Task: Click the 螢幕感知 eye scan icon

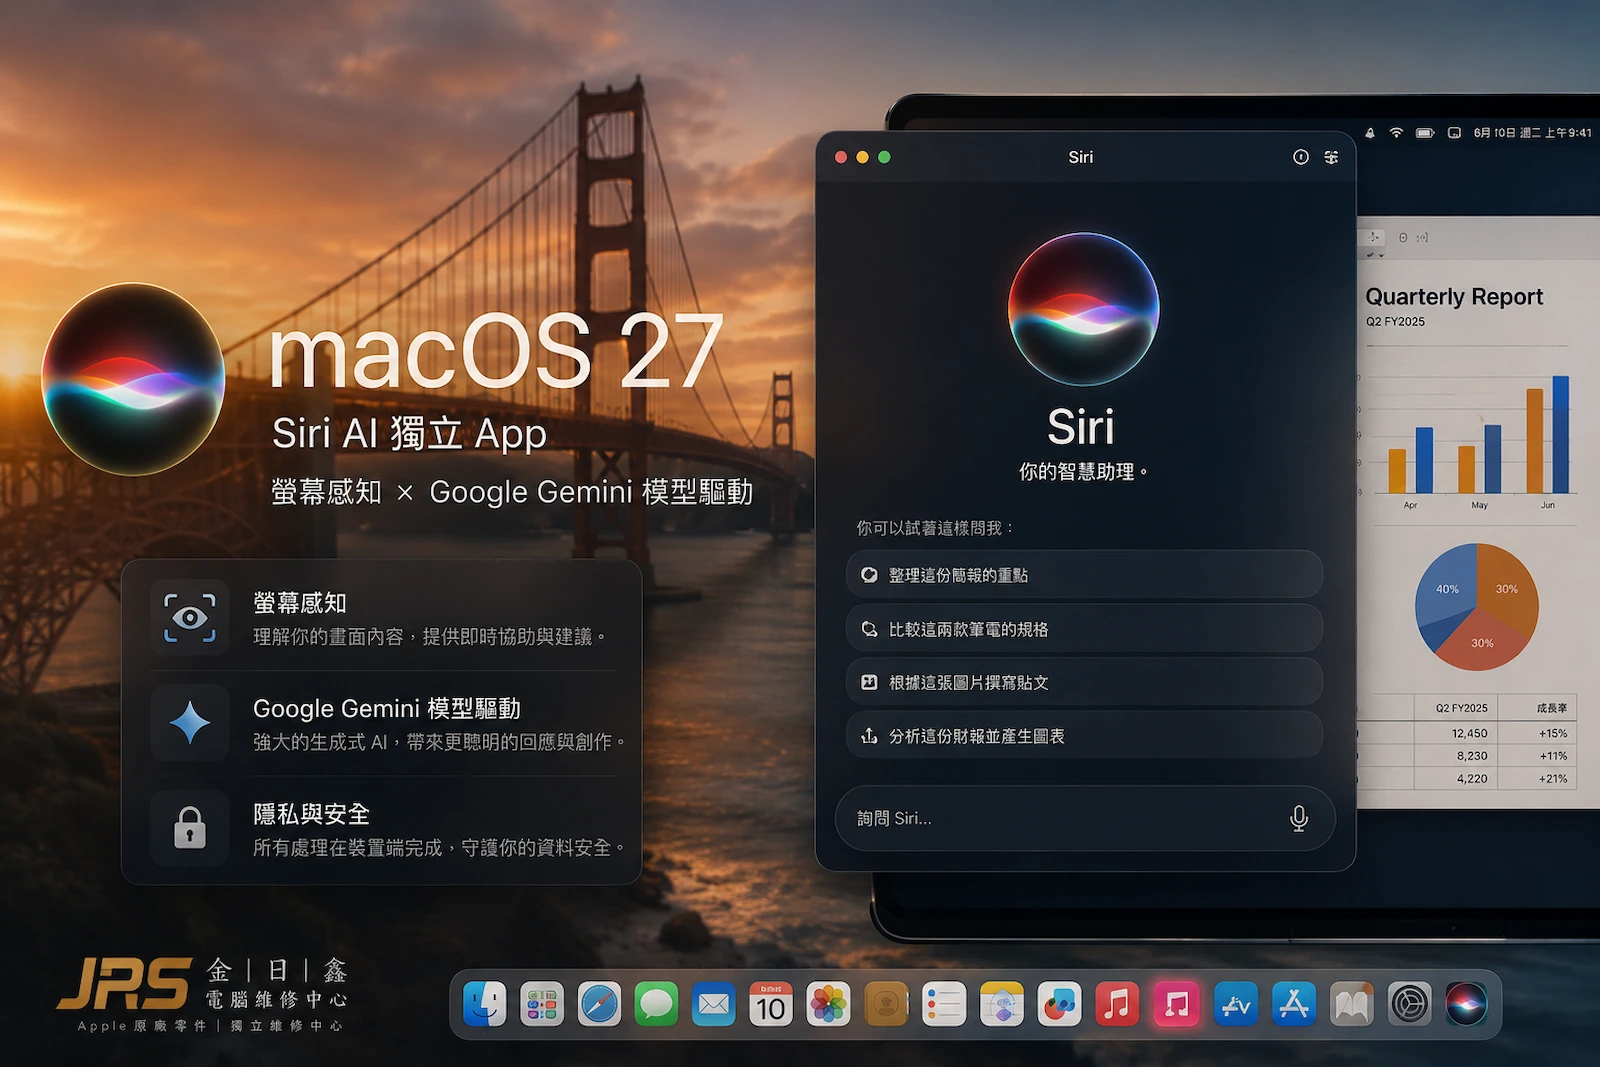Action: 190,617
